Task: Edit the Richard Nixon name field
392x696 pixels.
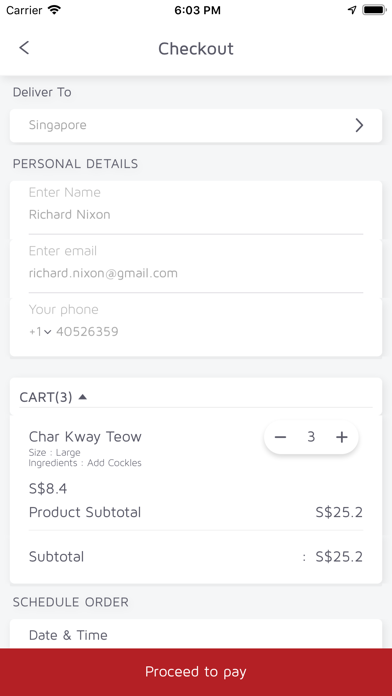Action: point(196,215)
